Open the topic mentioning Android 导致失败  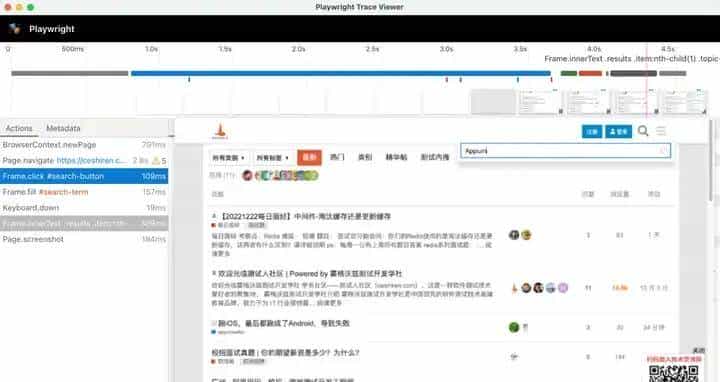[x=284, y=323]
